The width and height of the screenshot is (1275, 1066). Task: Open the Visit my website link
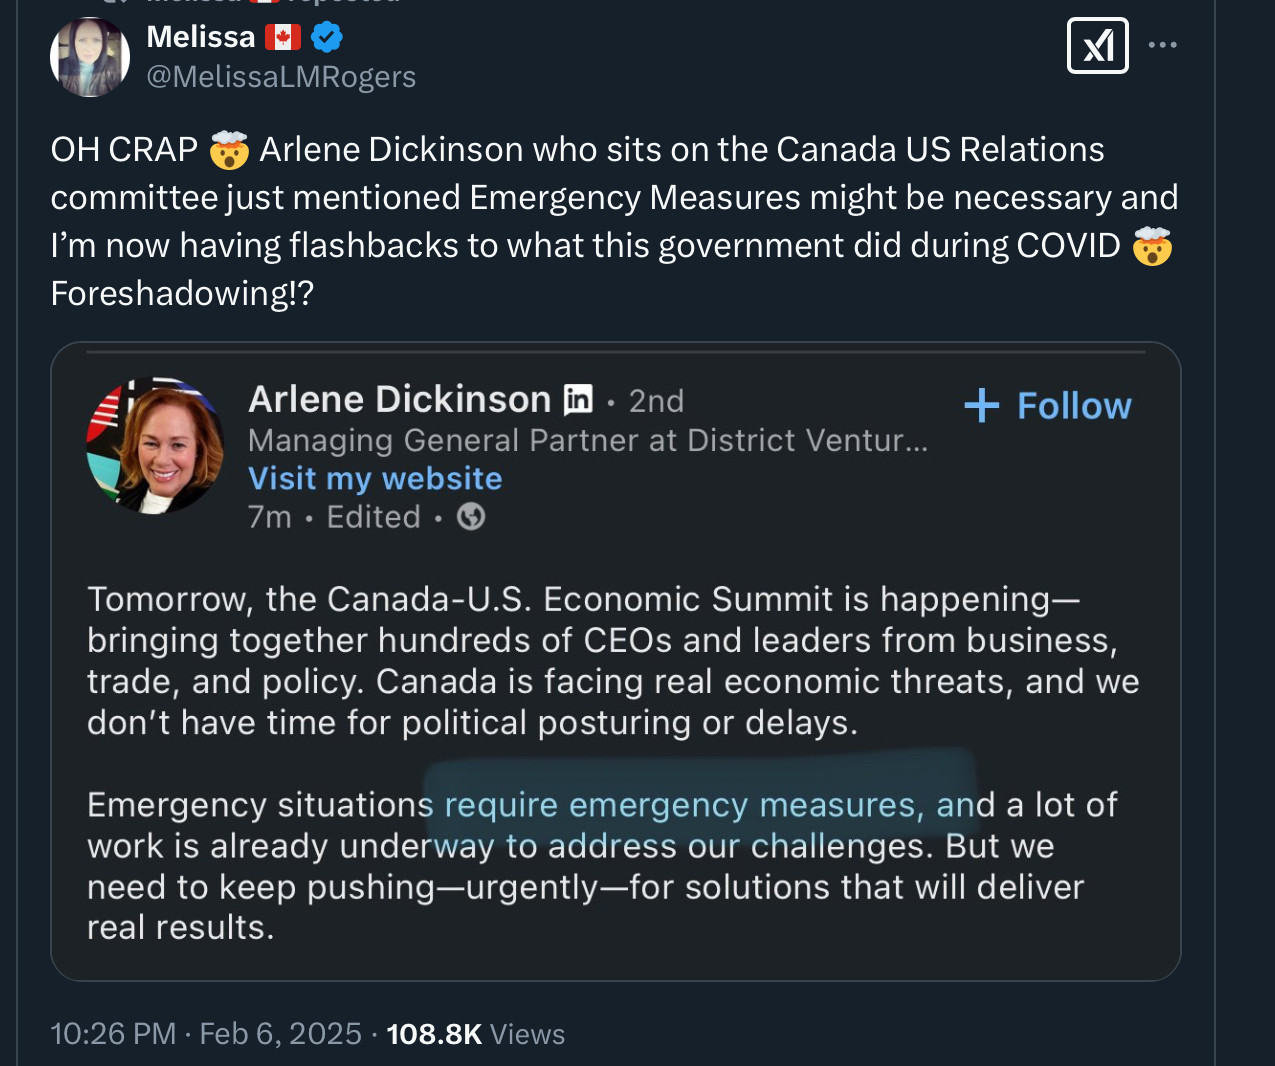click(x=375, y=478)
